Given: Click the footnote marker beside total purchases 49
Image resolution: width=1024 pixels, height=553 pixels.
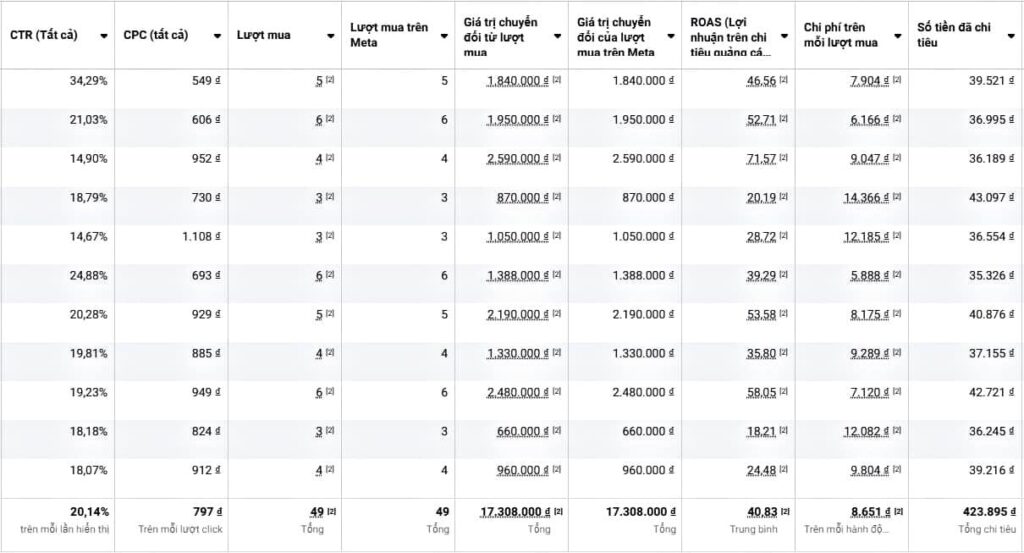Looking at the screenshot, I should pyautogui.click(x=330, y=512).
